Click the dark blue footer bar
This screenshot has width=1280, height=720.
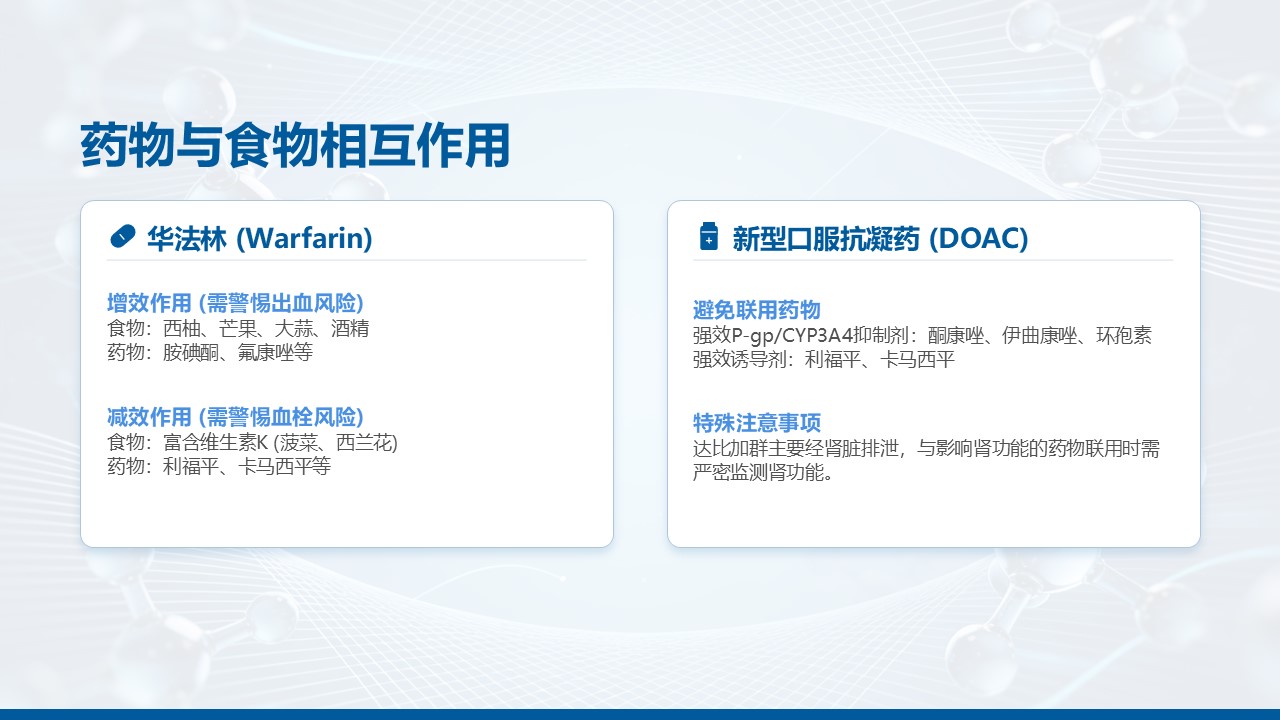pyautogui.click(x=640, y=714)
